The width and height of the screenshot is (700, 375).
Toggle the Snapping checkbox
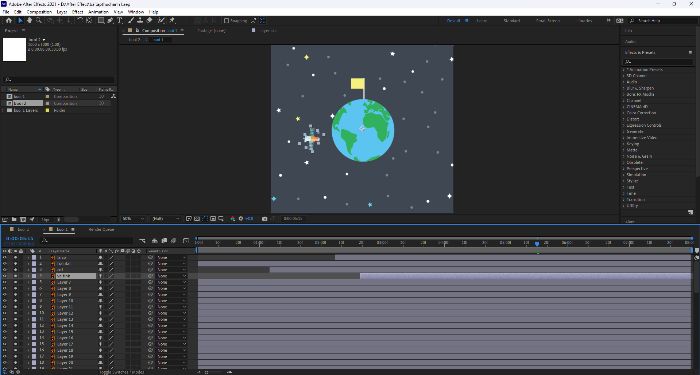226,21
